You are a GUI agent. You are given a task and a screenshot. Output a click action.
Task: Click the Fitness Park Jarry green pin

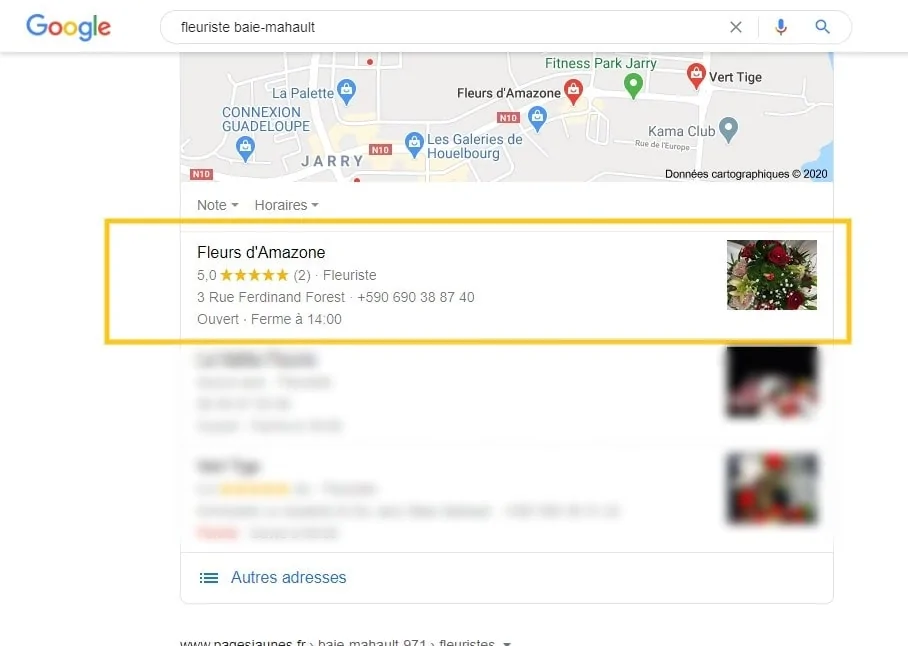tap(634, 86)
